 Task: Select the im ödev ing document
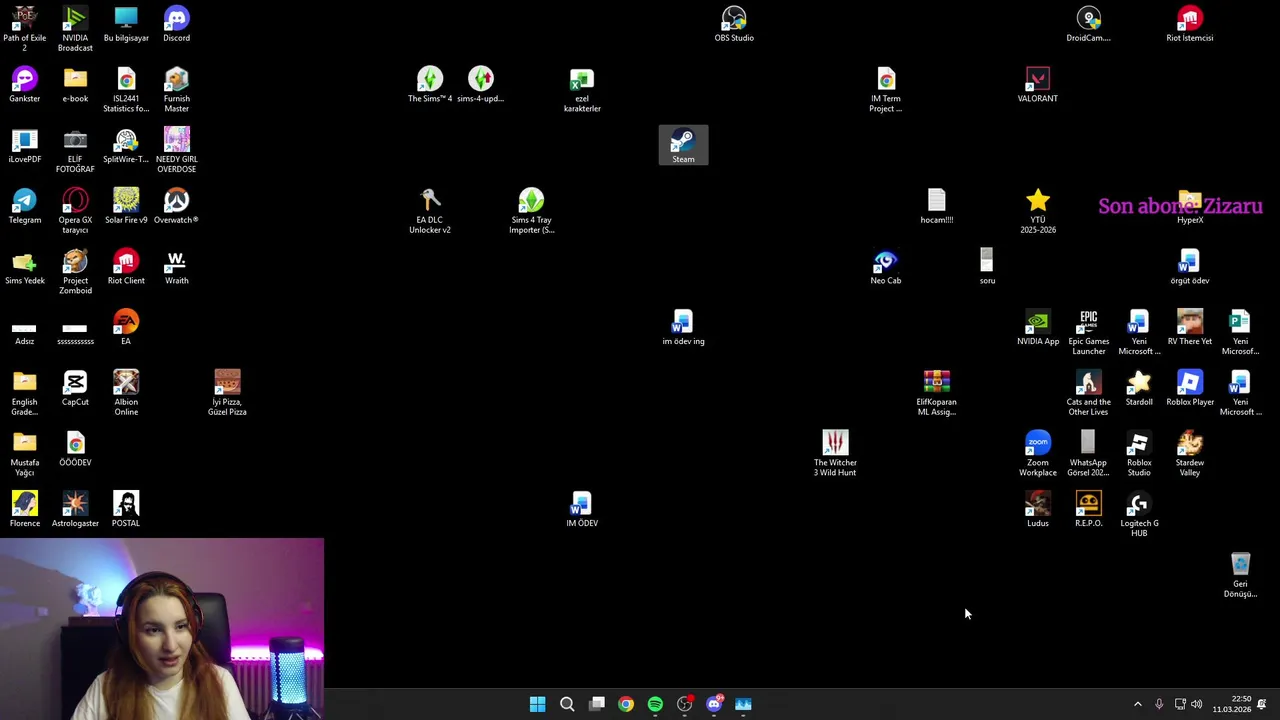(x=683, y=328)
